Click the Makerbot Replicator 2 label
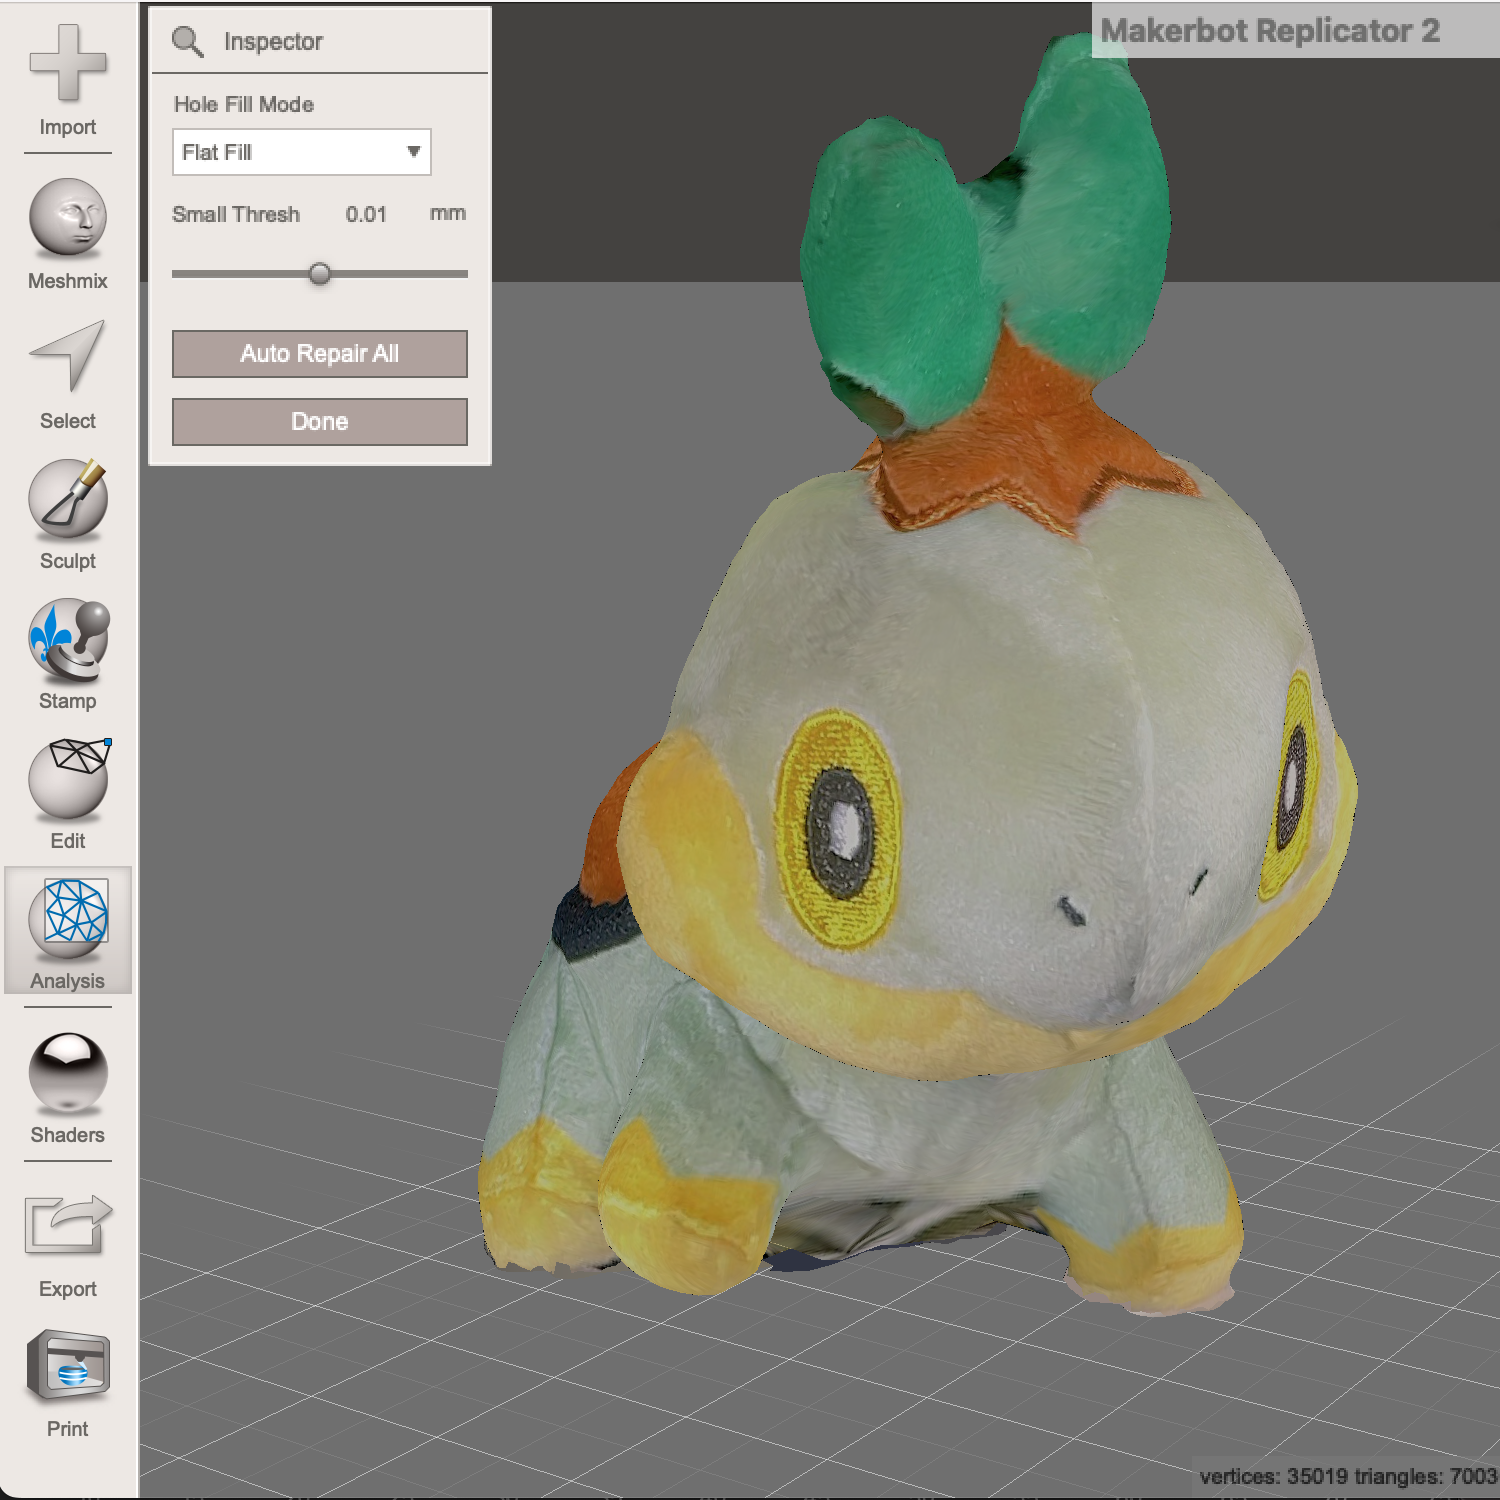1500x1500 pixels. click(x=1270, y=31)
